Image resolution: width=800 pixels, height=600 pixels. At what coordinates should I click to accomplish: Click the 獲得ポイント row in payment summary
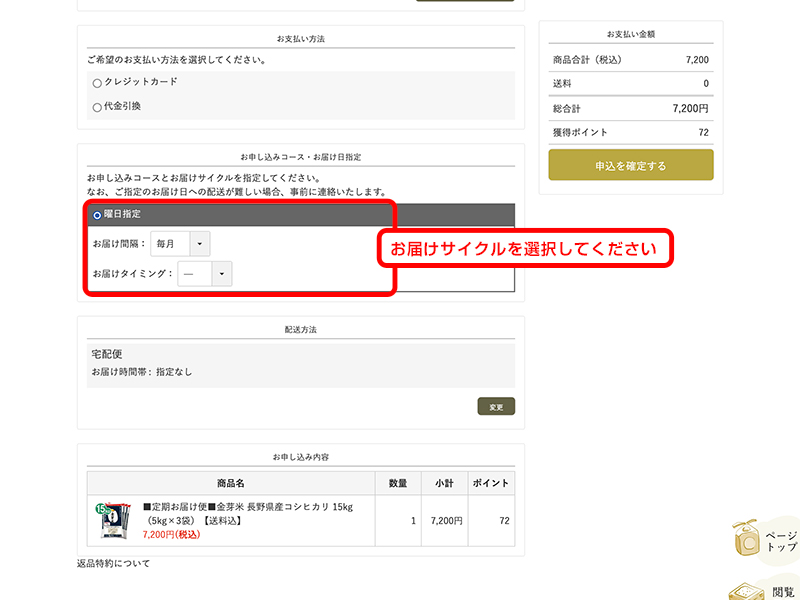point(630,132)
